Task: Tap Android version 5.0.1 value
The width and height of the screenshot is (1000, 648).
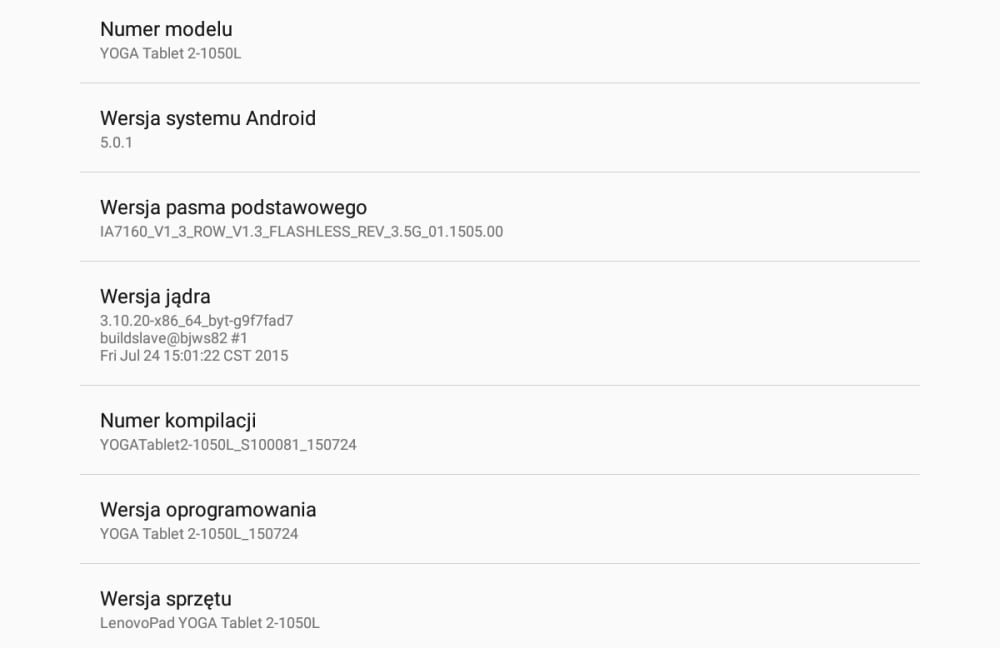Action: pos(116,142)
